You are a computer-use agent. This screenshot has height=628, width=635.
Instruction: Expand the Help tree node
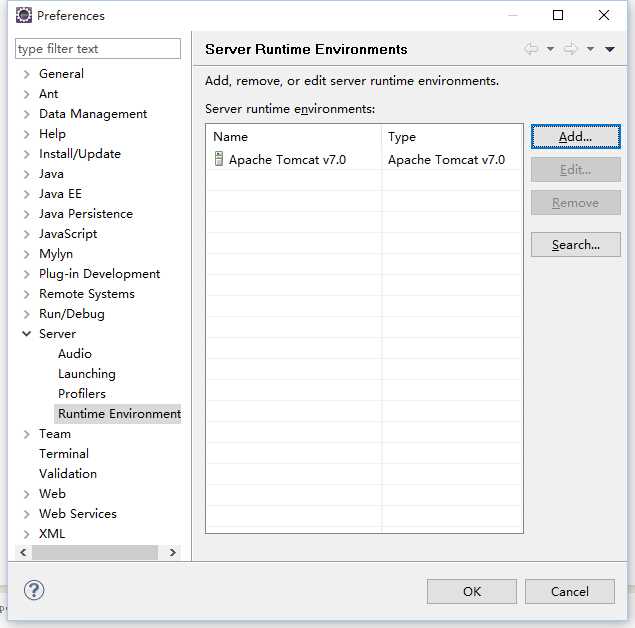[27, 134]
